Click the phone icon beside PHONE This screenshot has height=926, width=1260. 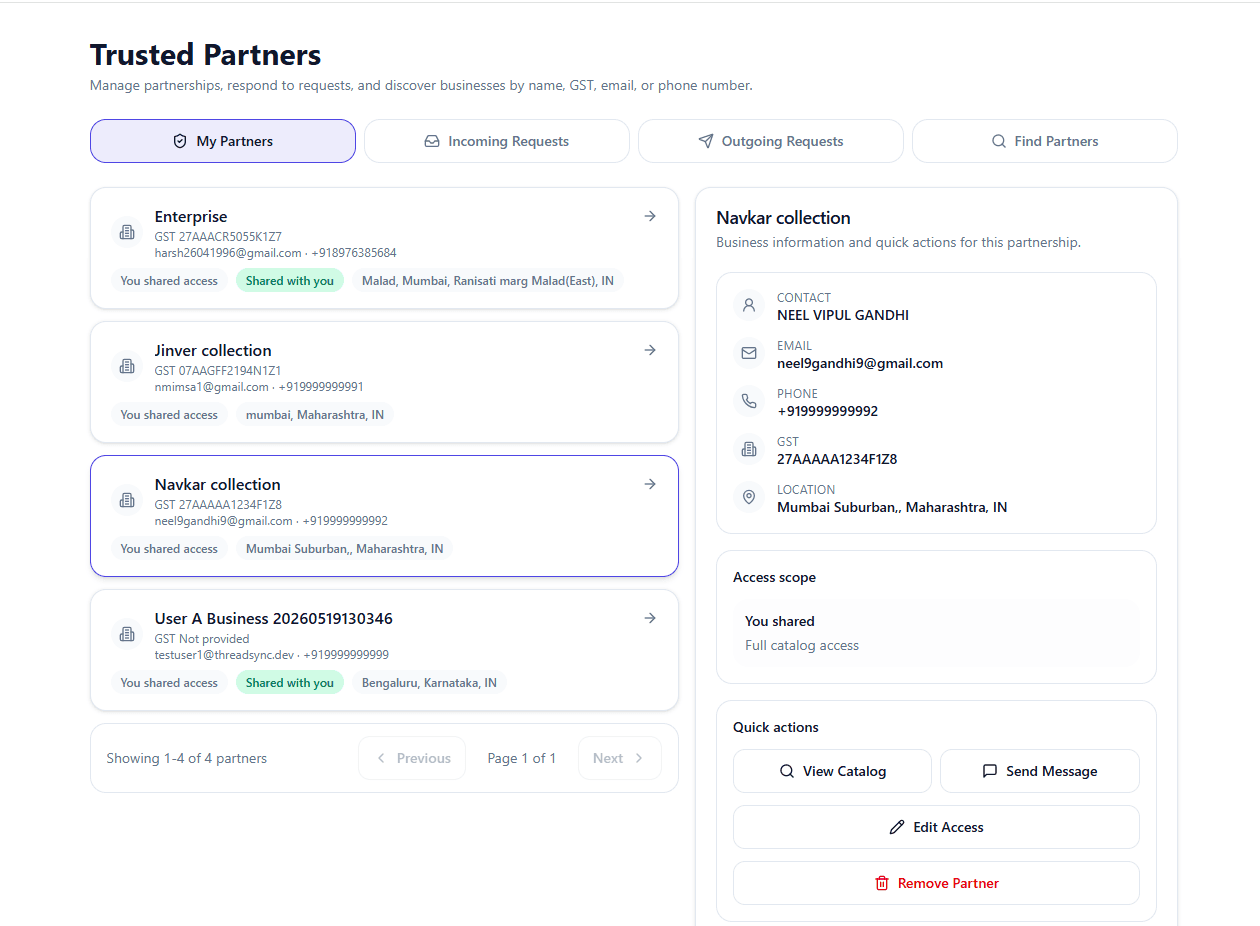749,401
